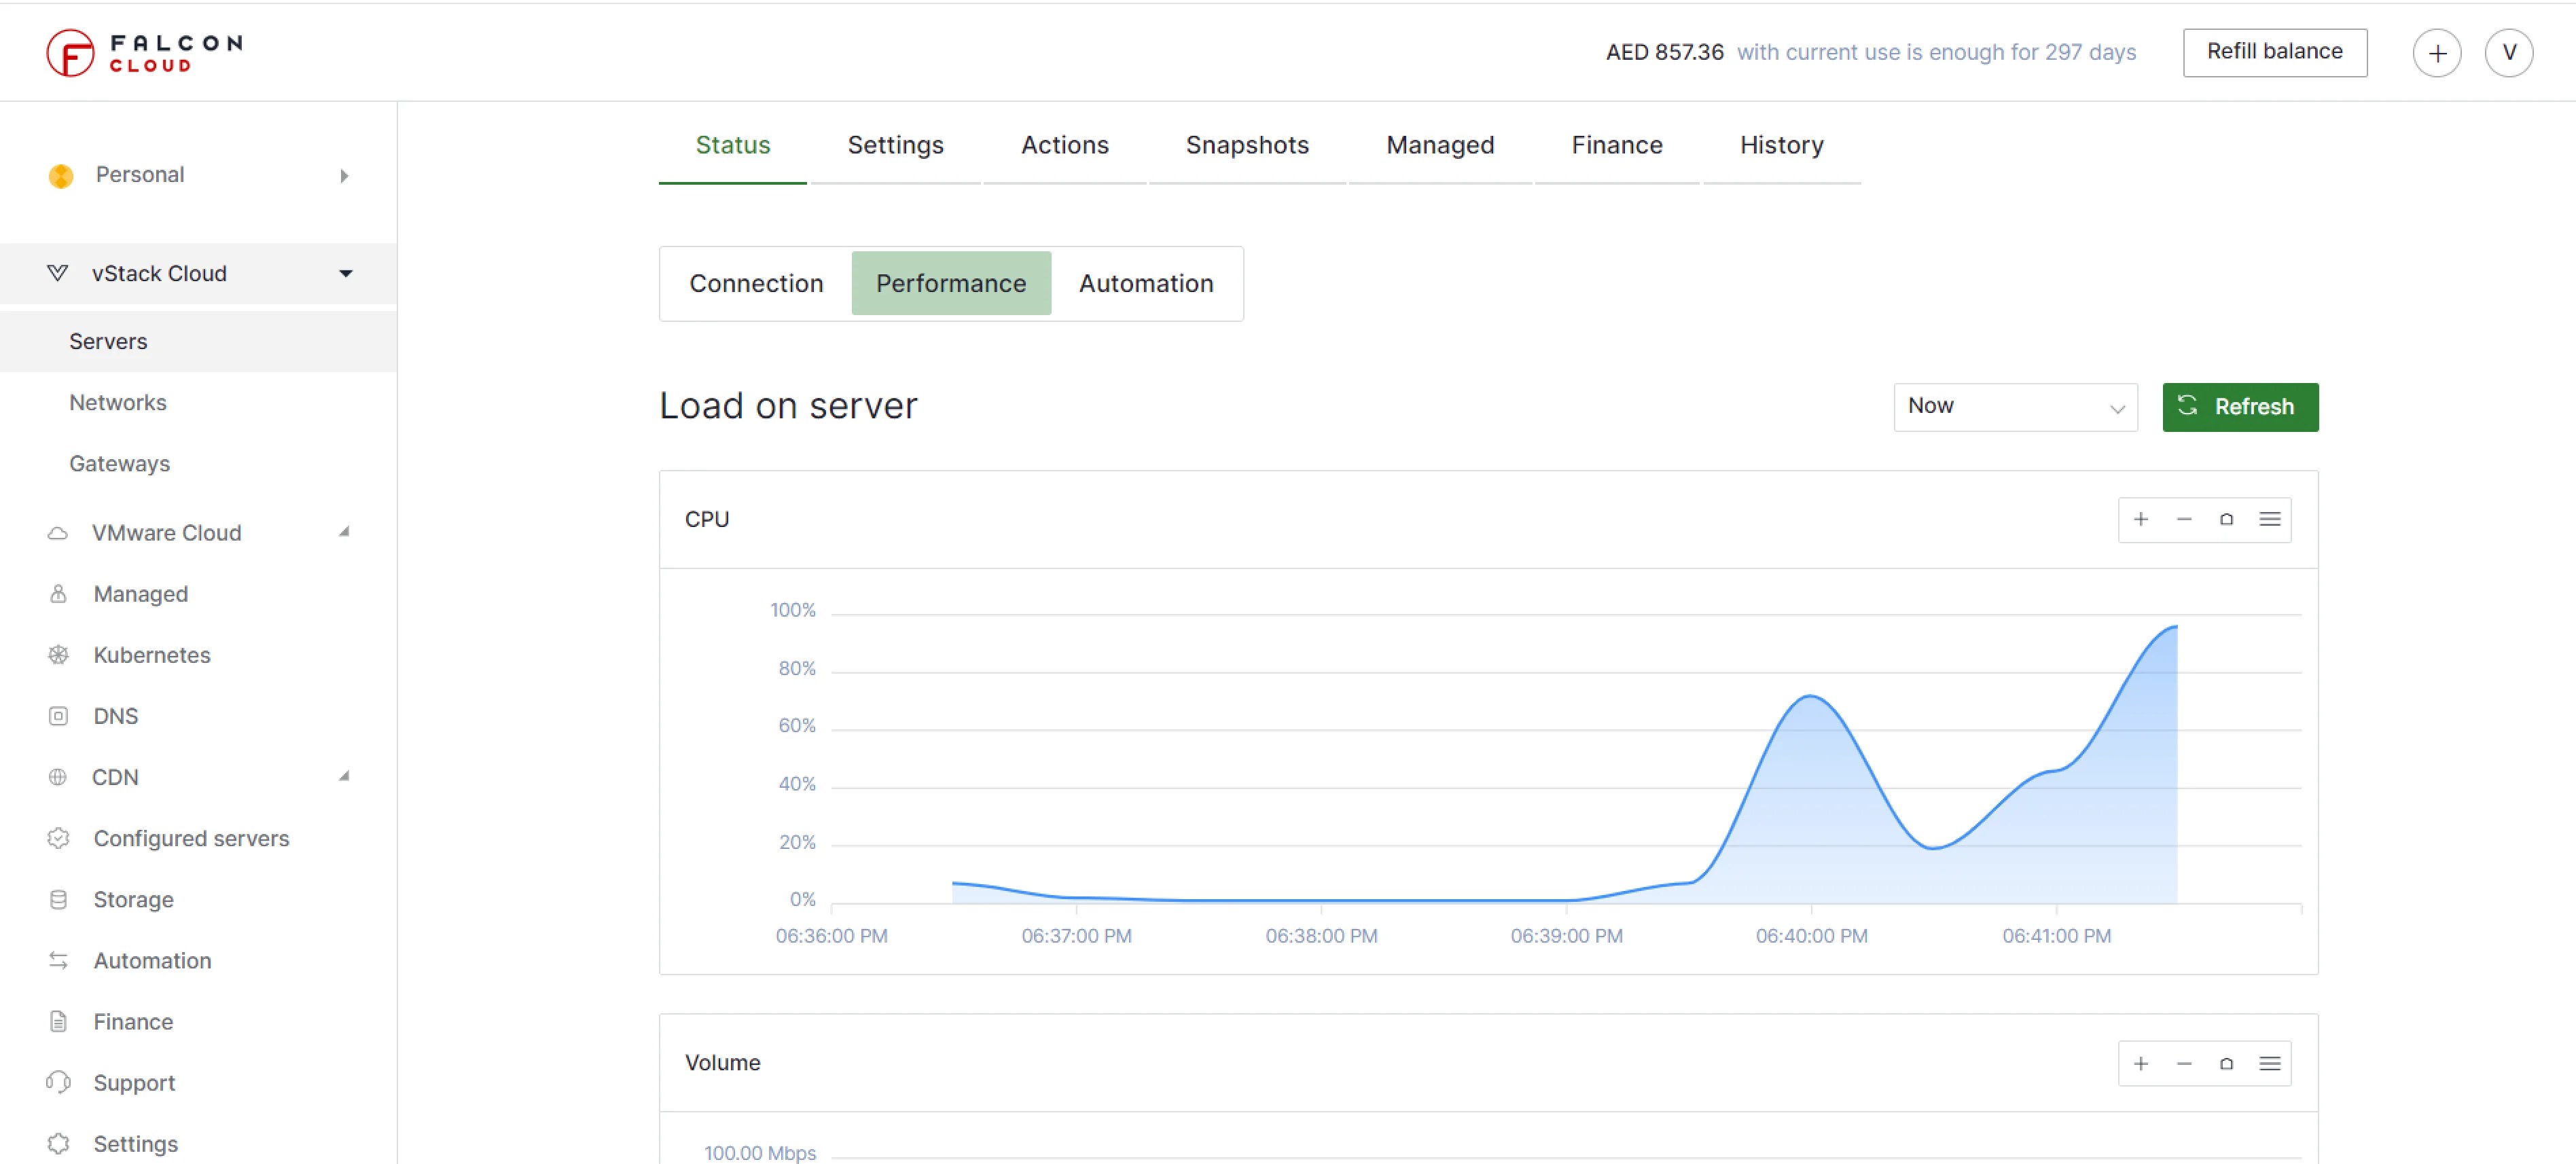Image resolution: width=2576 pixels, height=1164 pixels.
Task: Click the CPU chart zoom-out minus icon
Action: [x=2184, y=519]
